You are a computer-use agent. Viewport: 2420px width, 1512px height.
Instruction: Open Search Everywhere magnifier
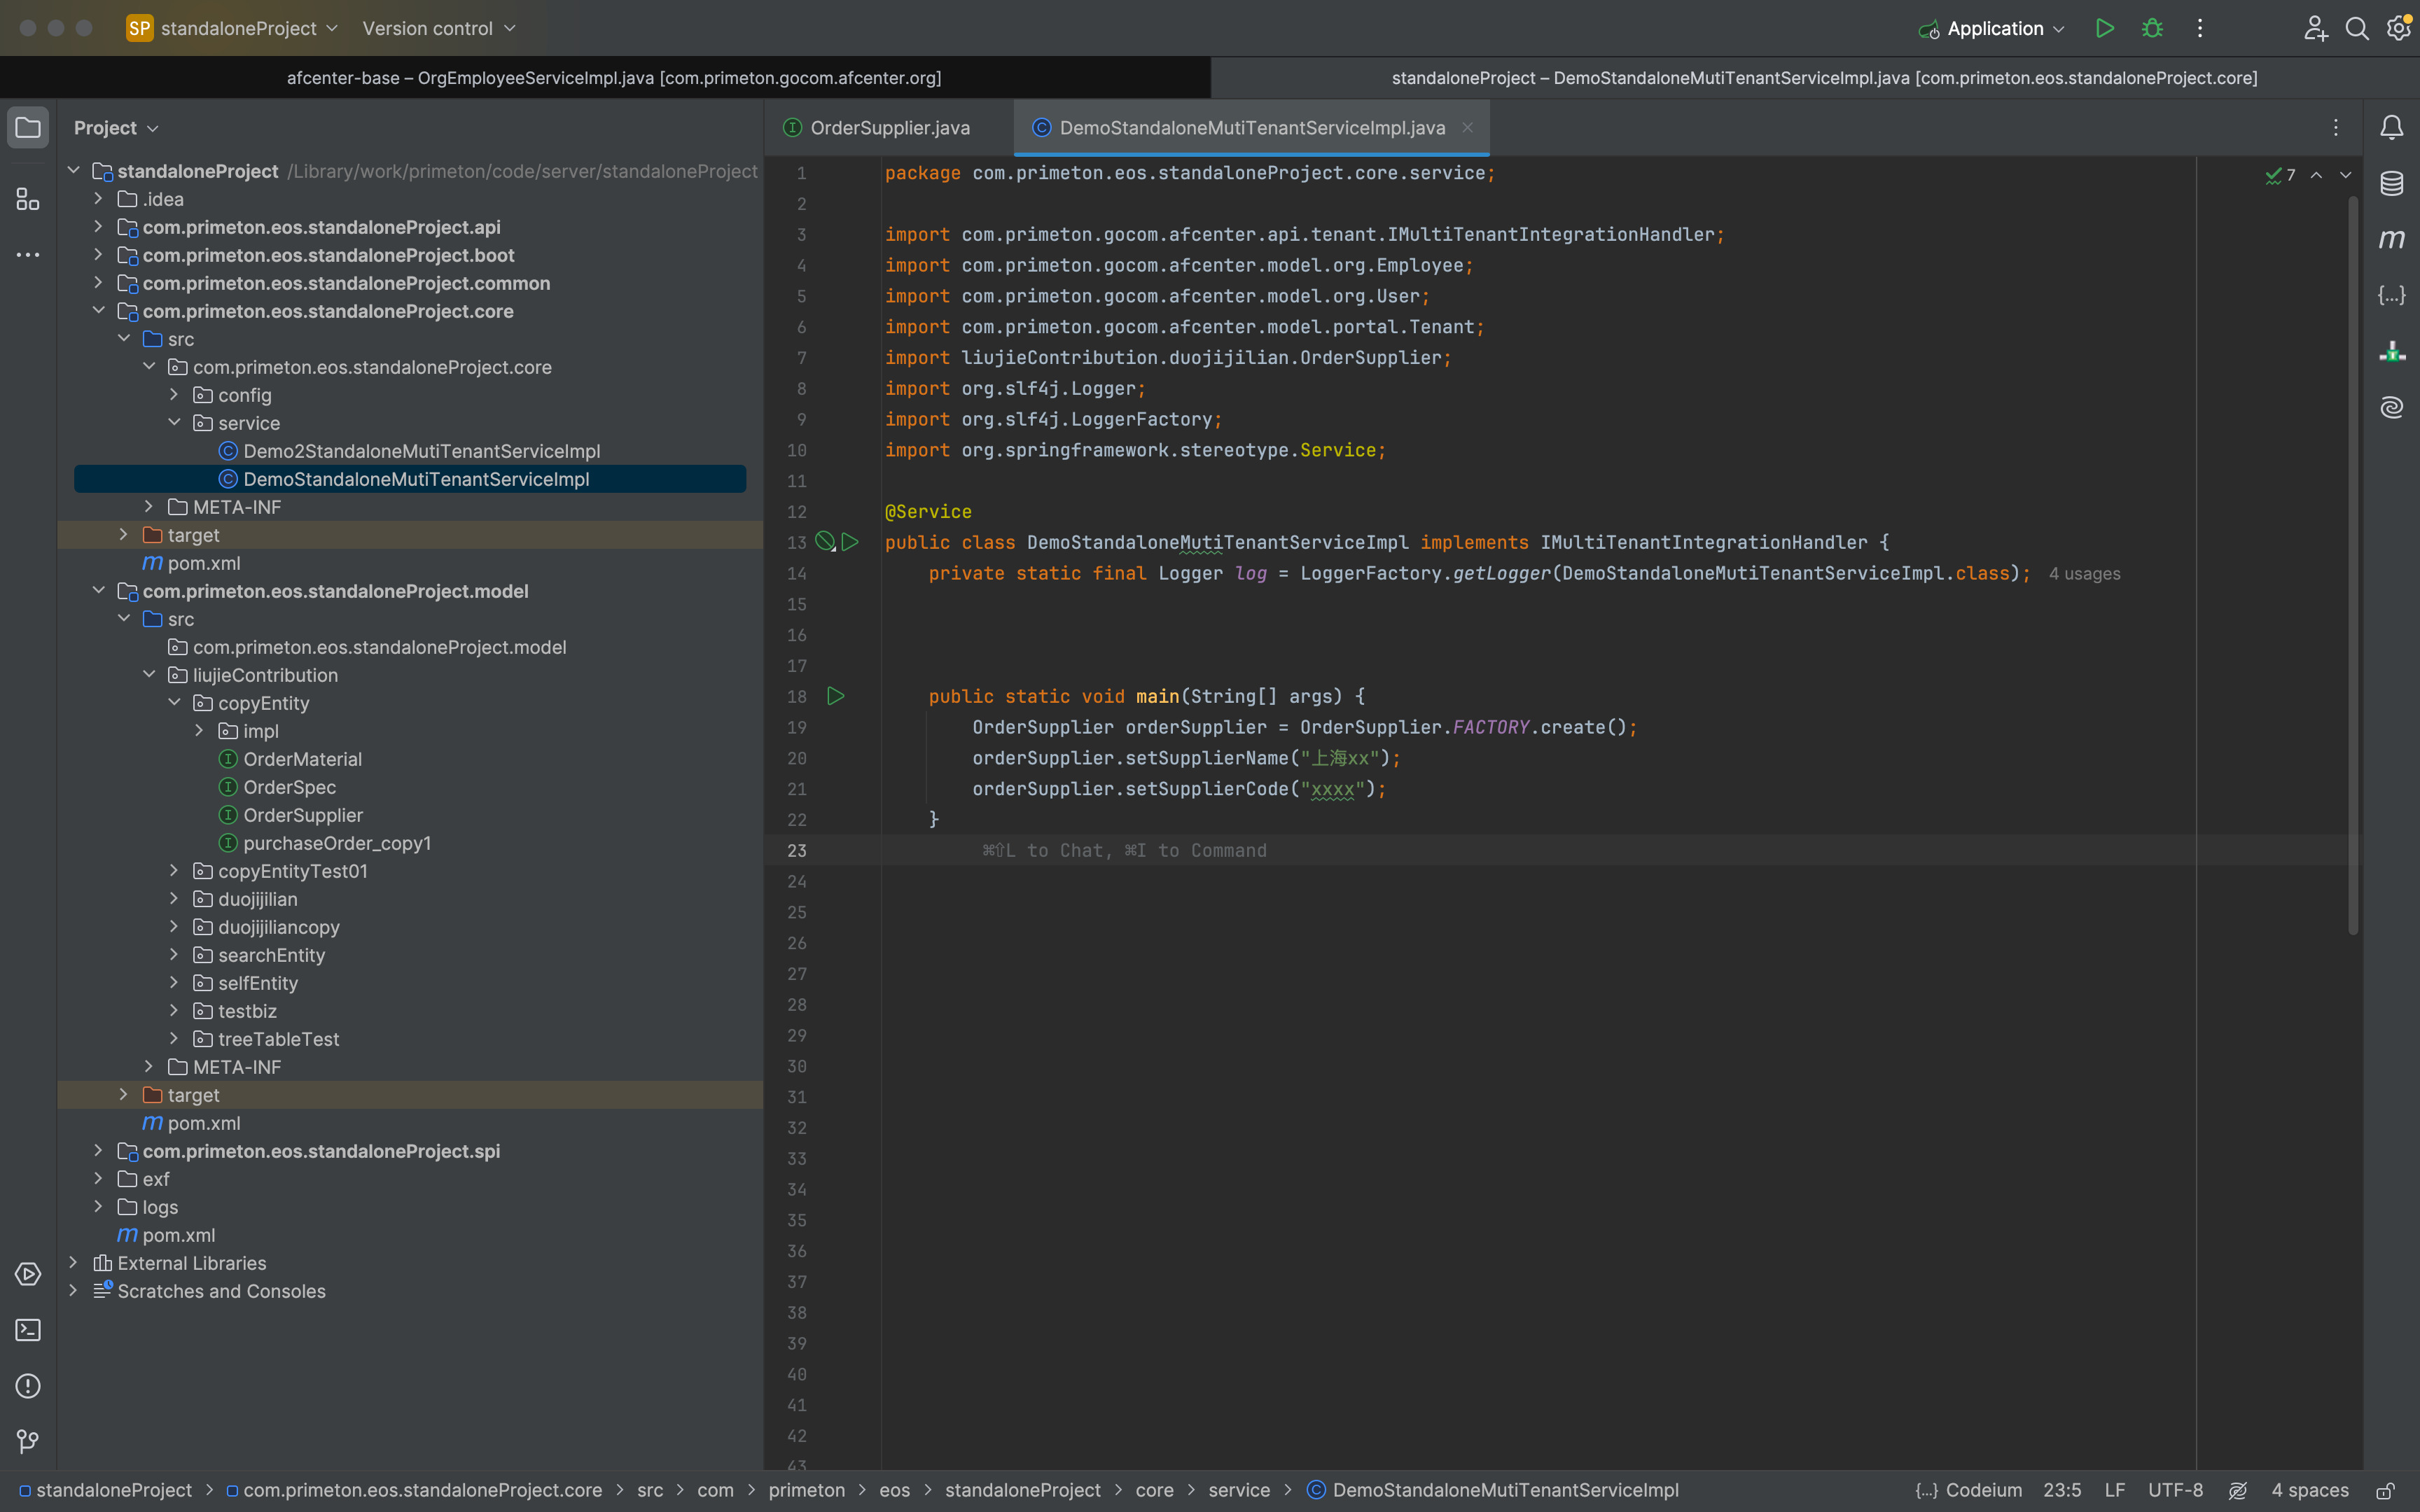(2357, 28)
